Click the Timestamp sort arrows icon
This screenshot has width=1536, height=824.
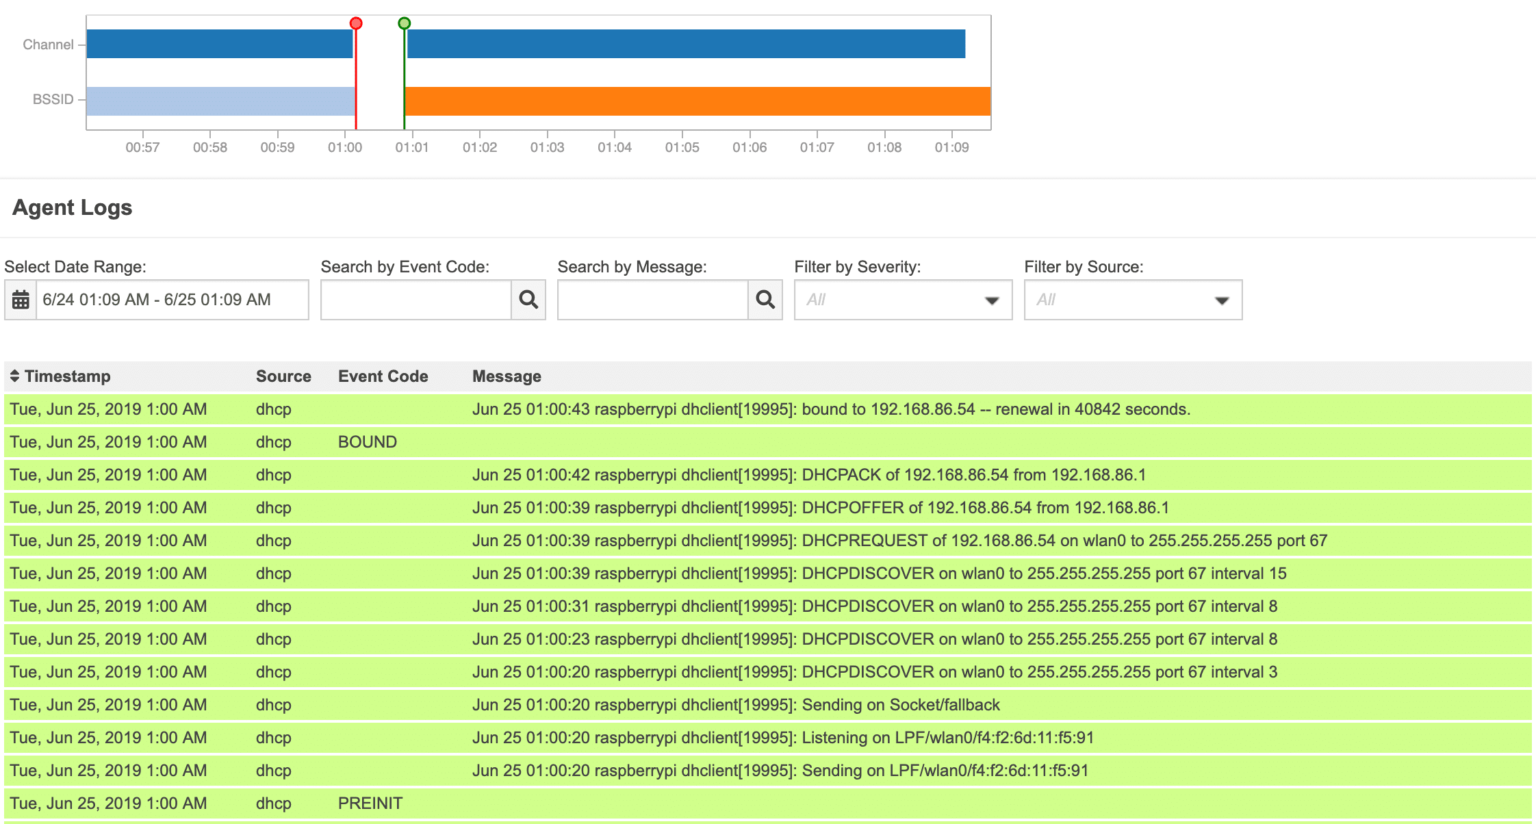pos(14,376)
